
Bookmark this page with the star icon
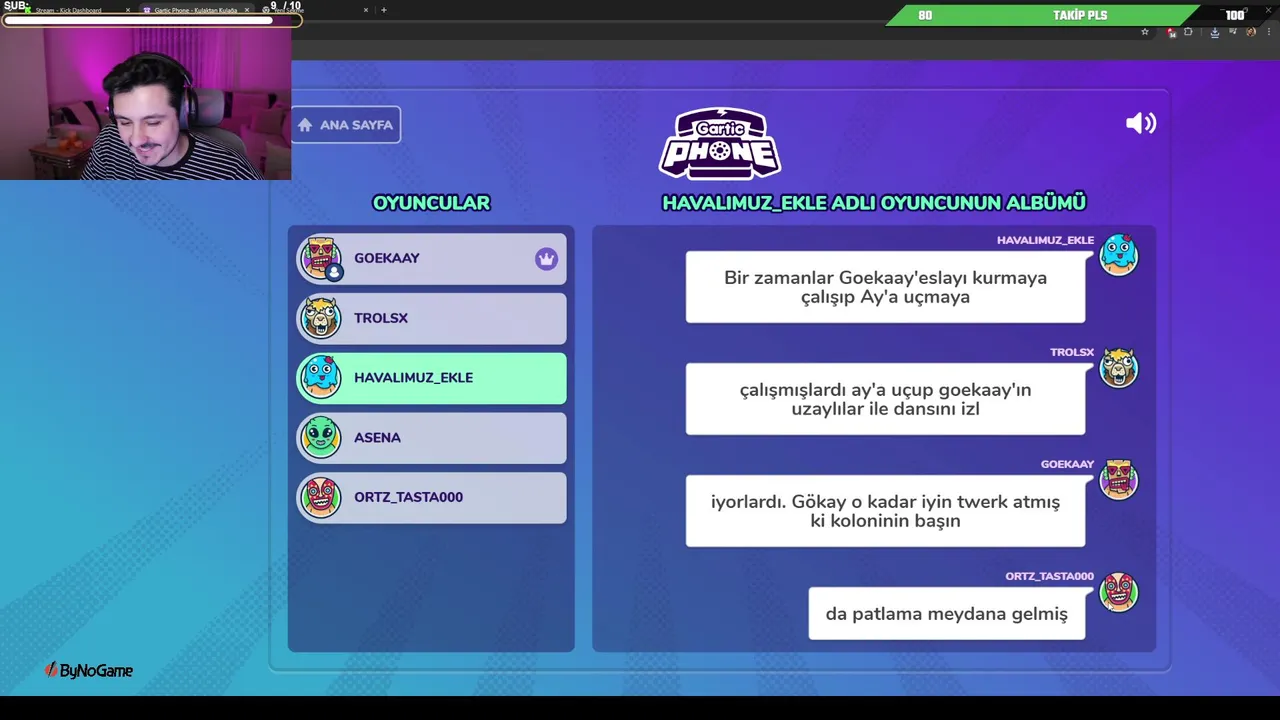click(x=1145, y=32)
